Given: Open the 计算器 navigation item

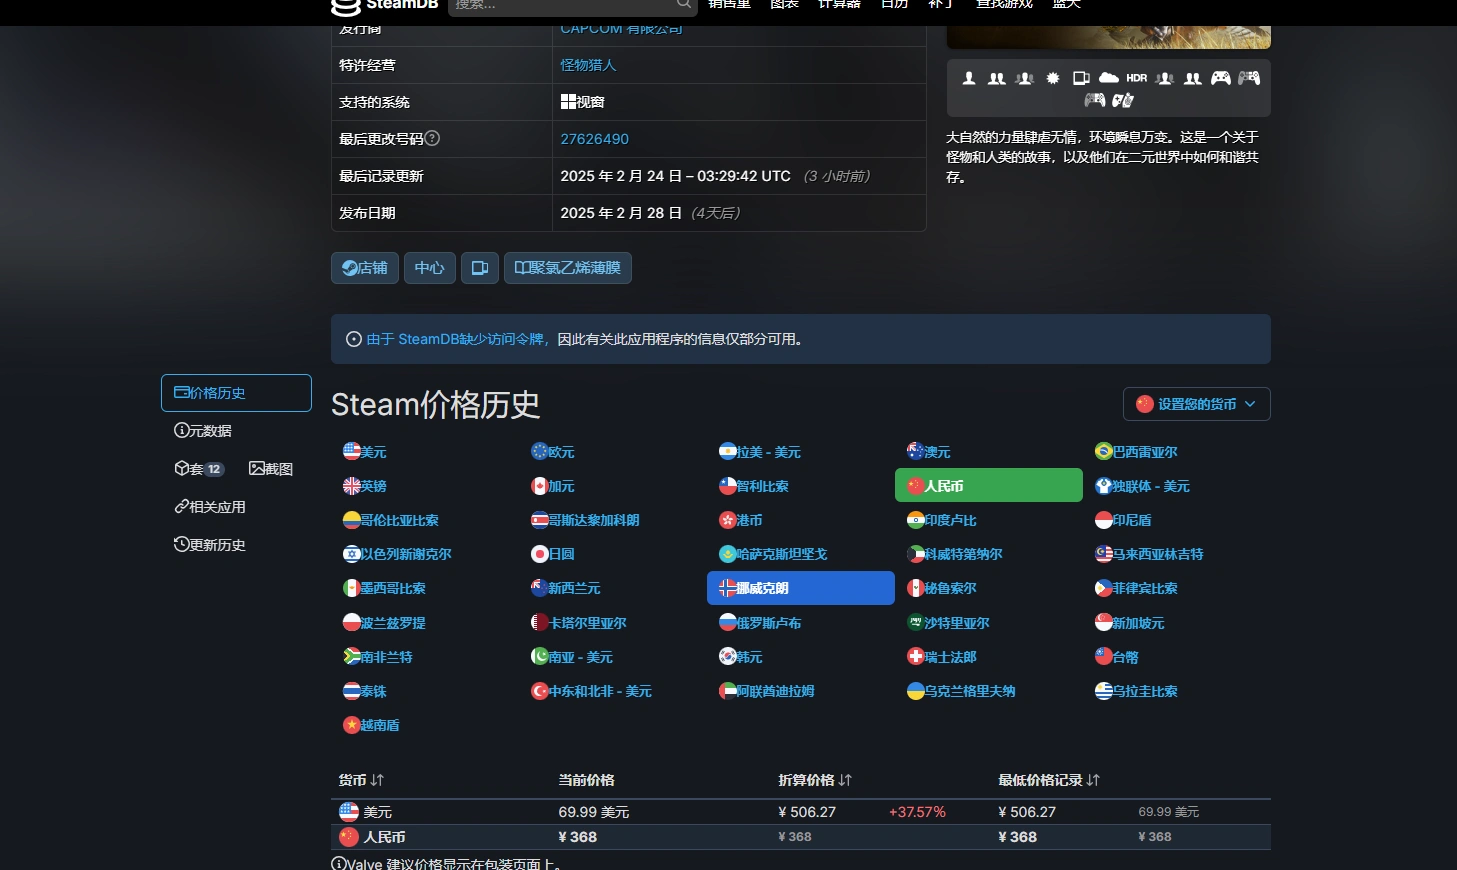Looking at the screenshot, I should [x=838, y=5].
